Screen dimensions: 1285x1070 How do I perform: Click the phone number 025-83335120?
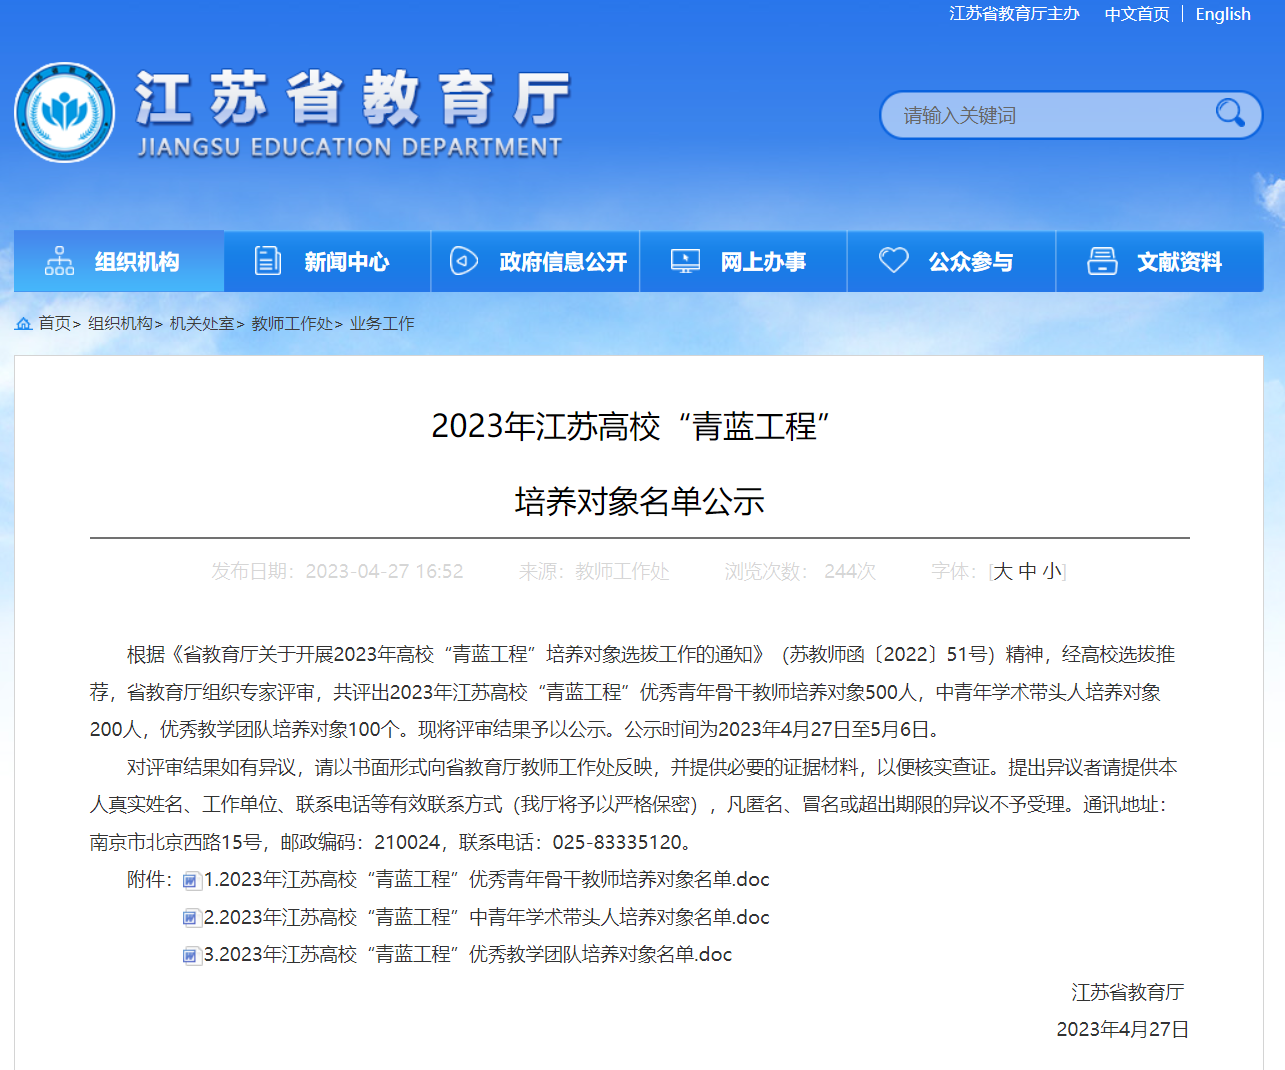point(617,842)
